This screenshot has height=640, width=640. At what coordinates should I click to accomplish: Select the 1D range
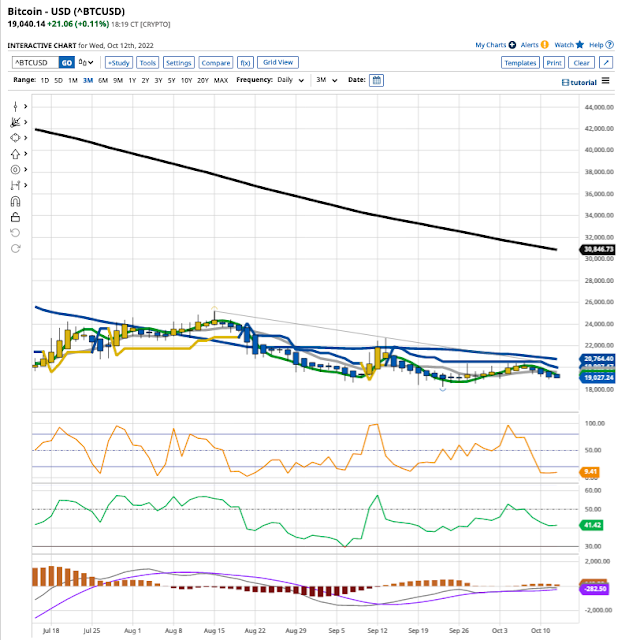click(x=45, y=80)
